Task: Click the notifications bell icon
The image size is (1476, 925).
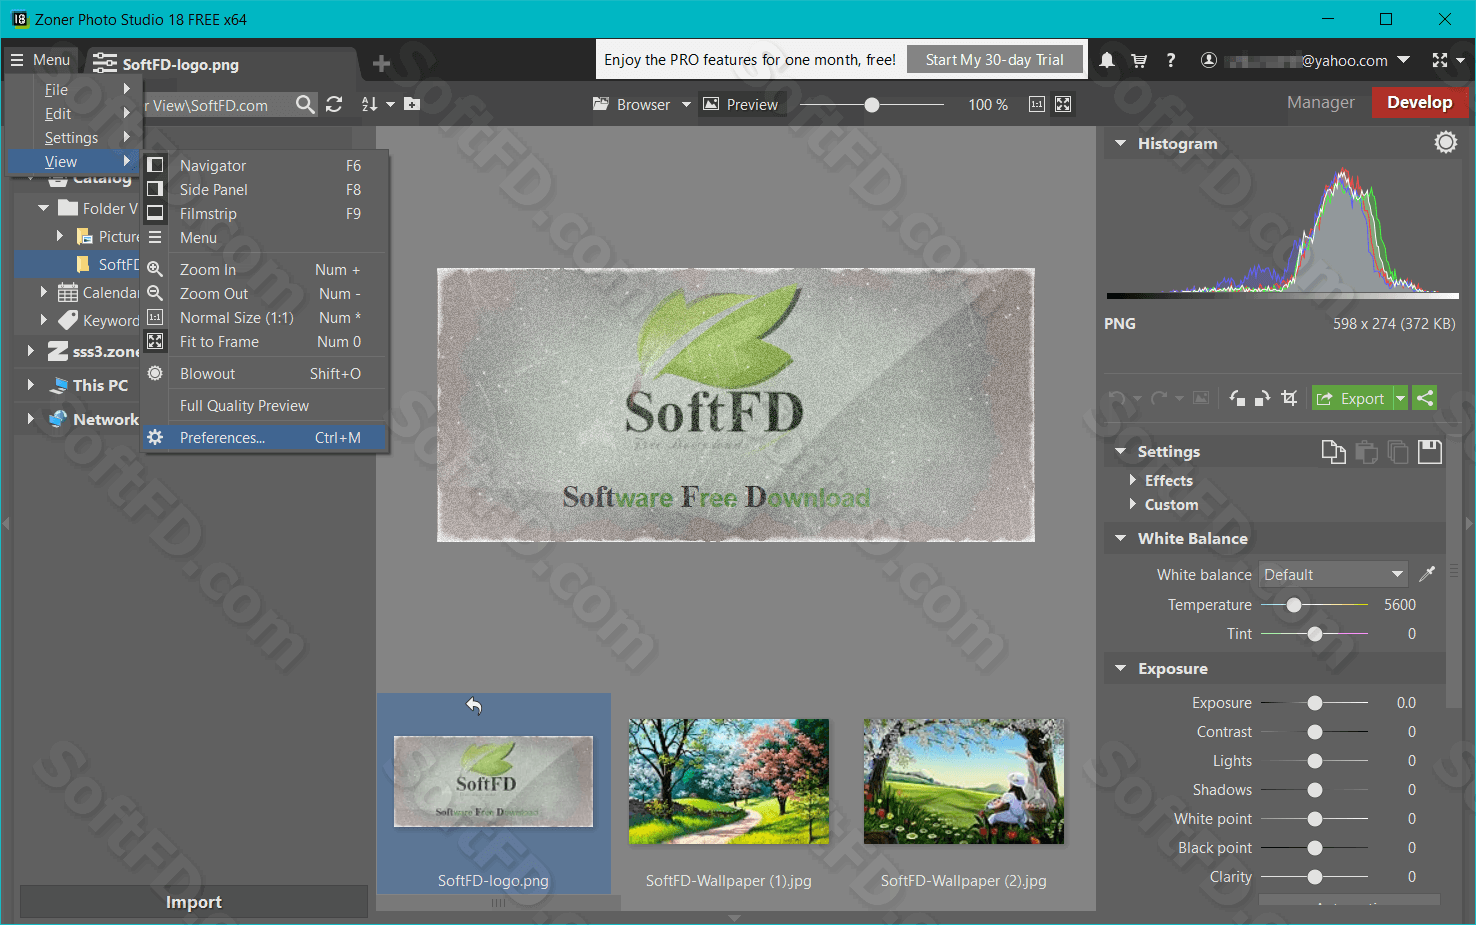Action: (1107, 60)
